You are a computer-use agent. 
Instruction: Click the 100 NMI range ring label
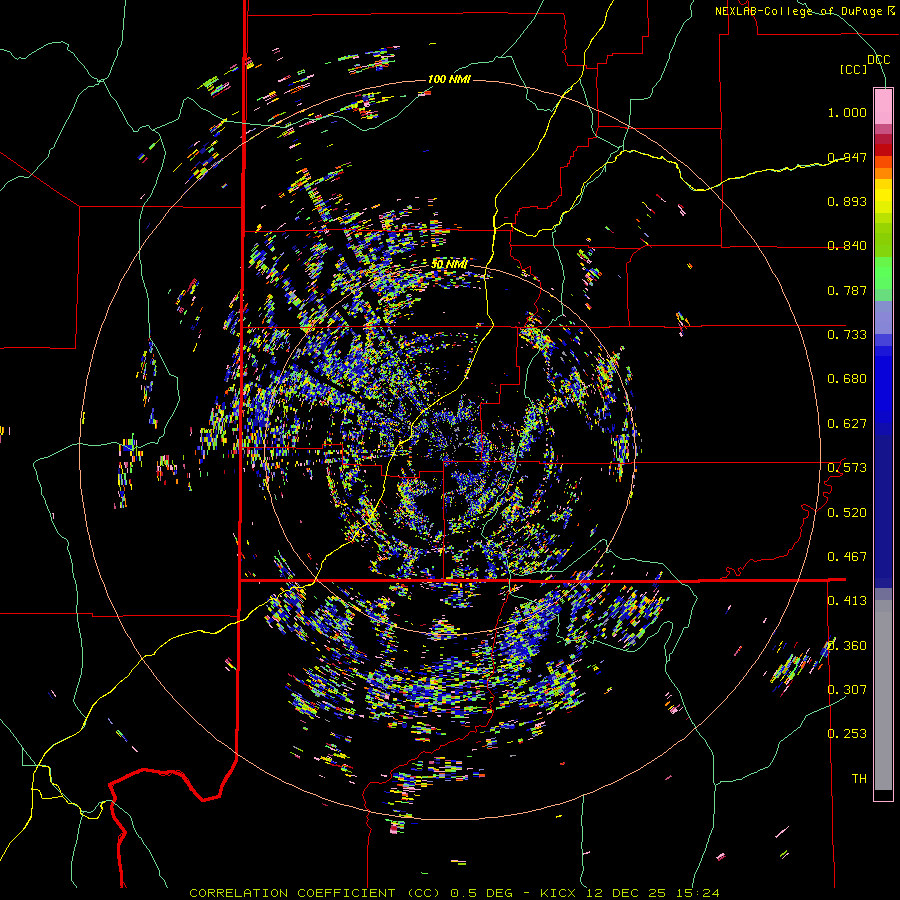[449, 79]
